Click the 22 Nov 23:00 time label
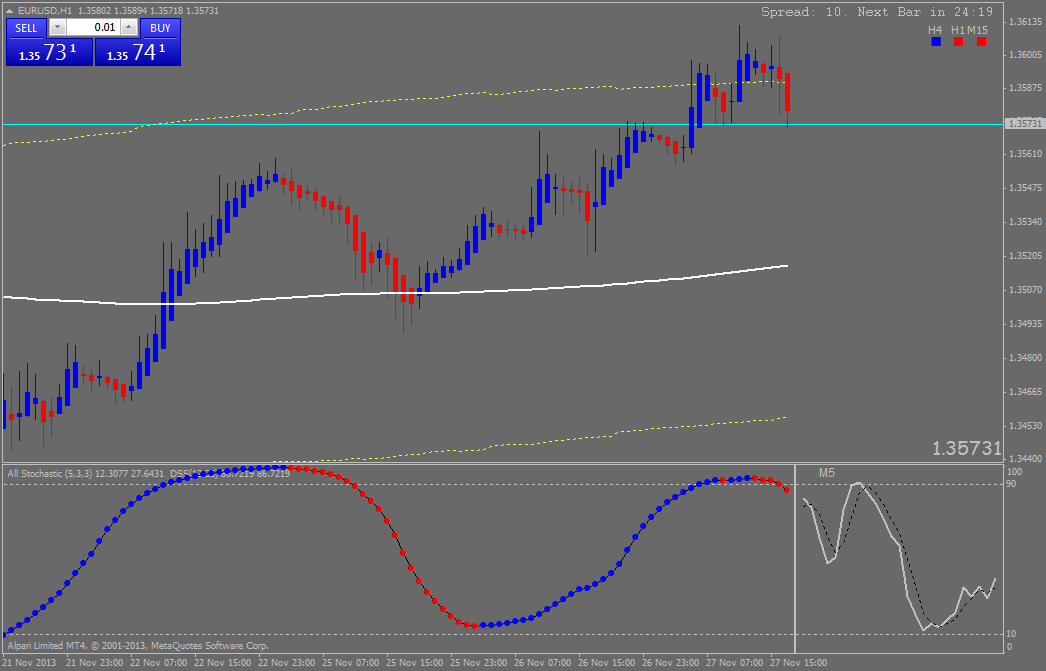This screenshot has height=671, width=1046. click(x=286, y=663)
